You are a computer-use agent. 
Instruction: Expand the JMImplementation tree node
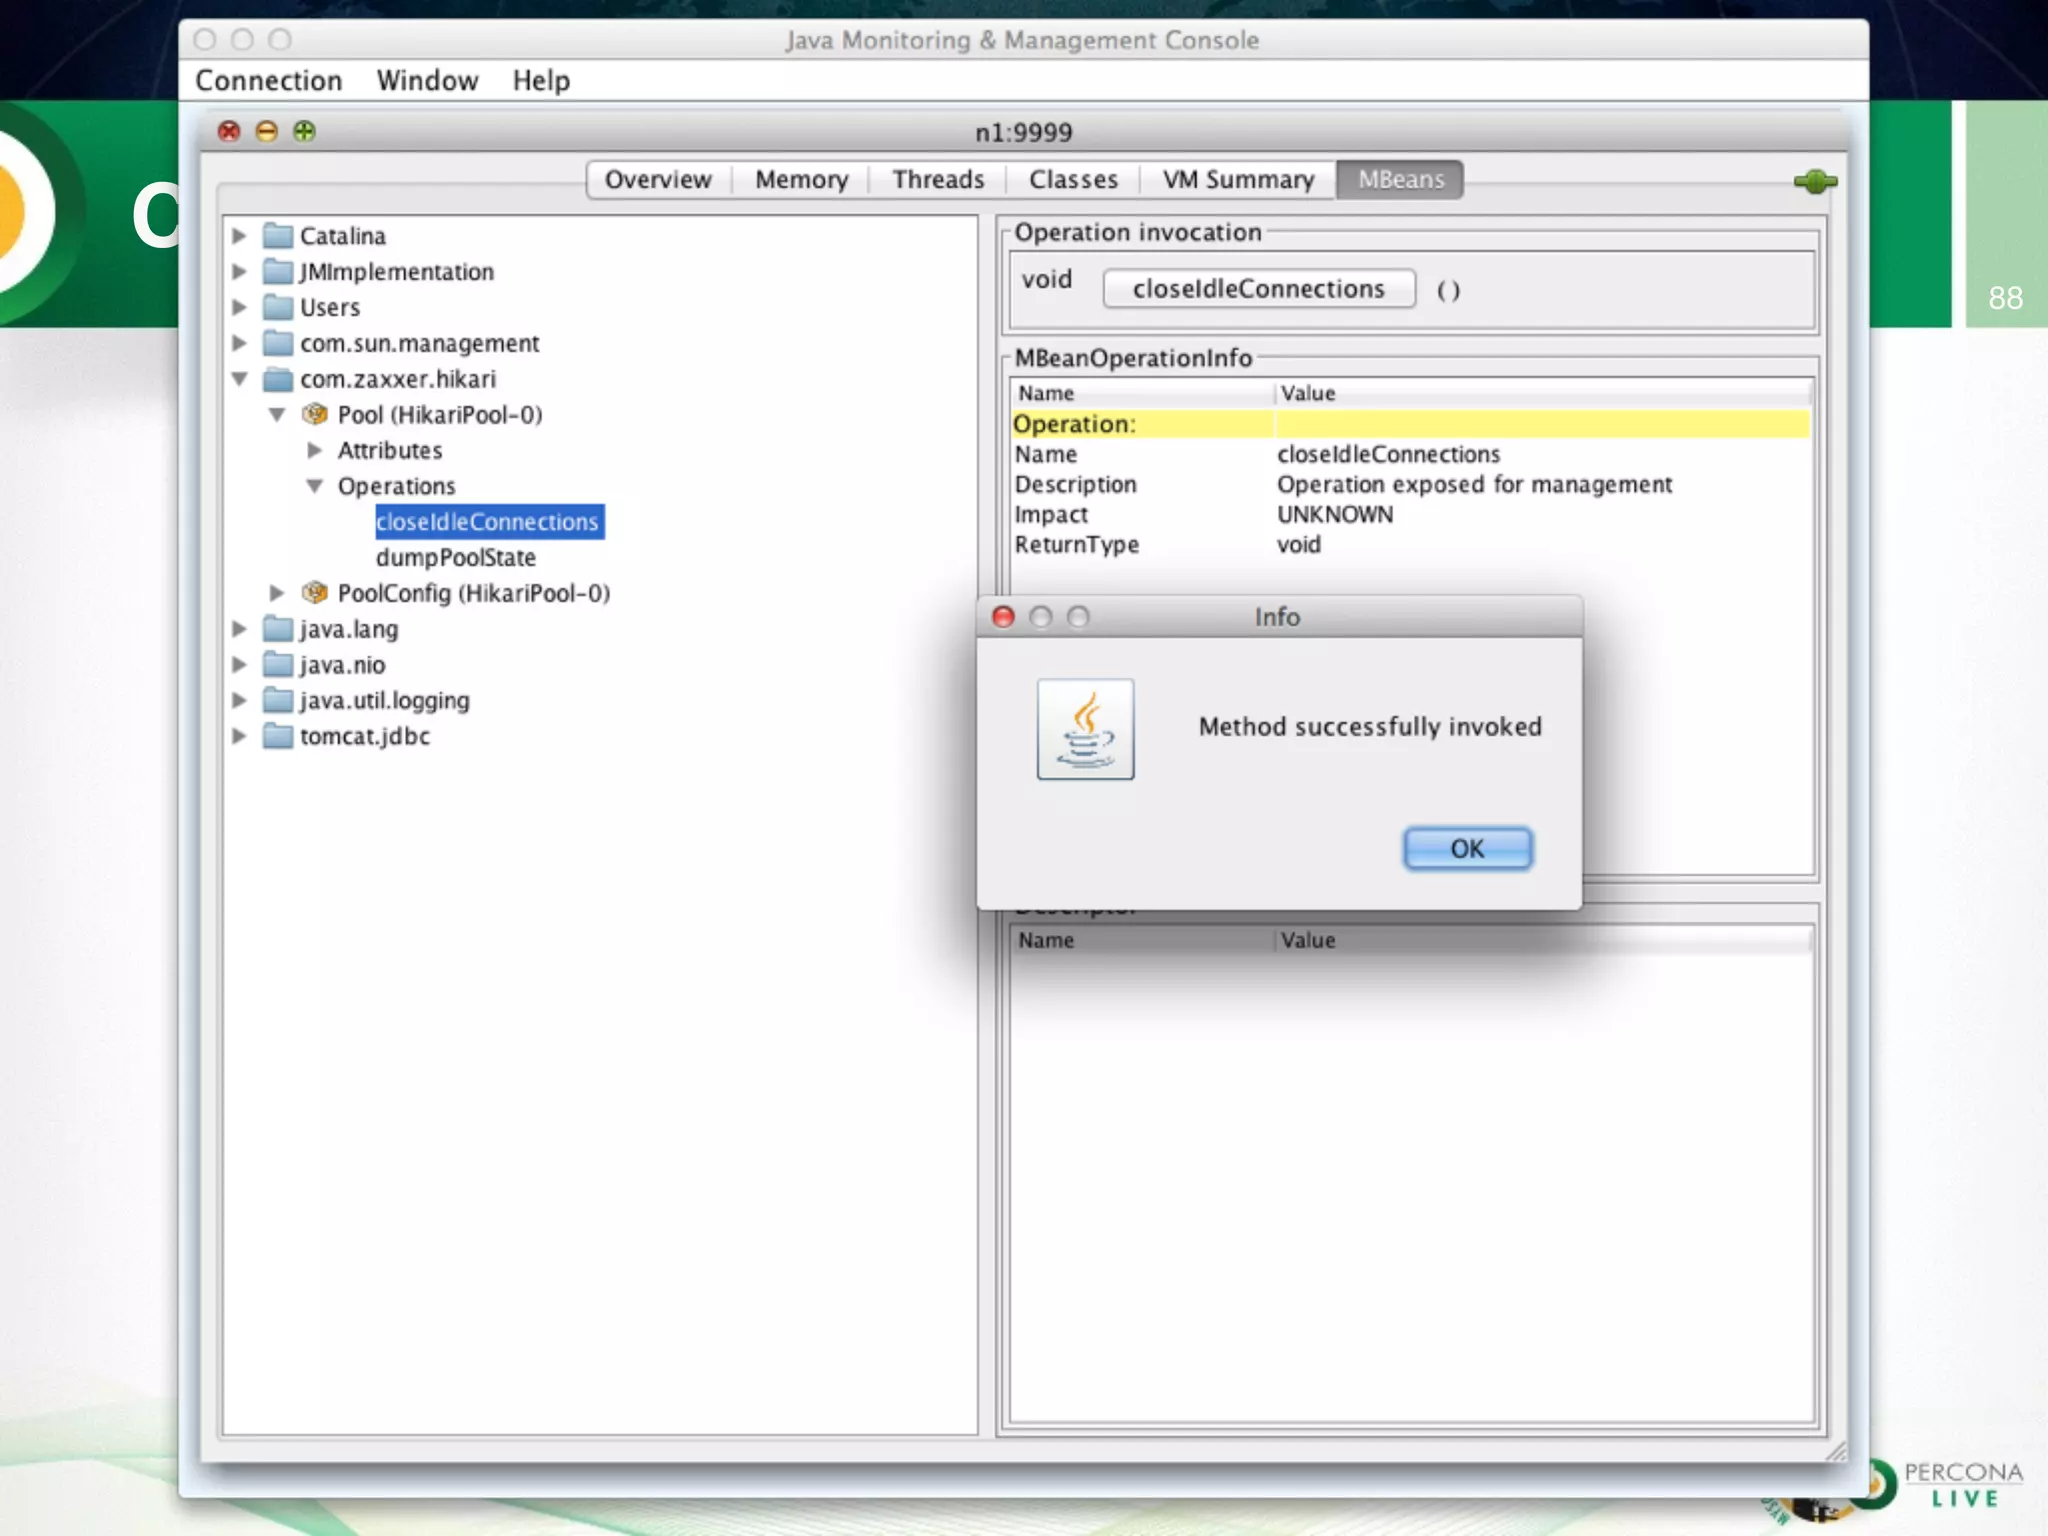tap(239, 272)
